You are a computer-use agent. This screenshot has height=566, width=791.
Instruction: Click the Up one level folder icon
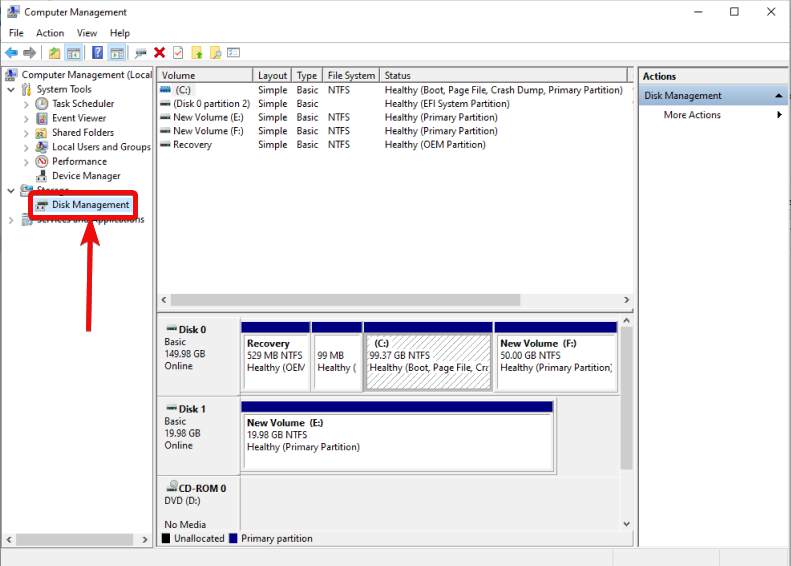[x=54, y=53]
